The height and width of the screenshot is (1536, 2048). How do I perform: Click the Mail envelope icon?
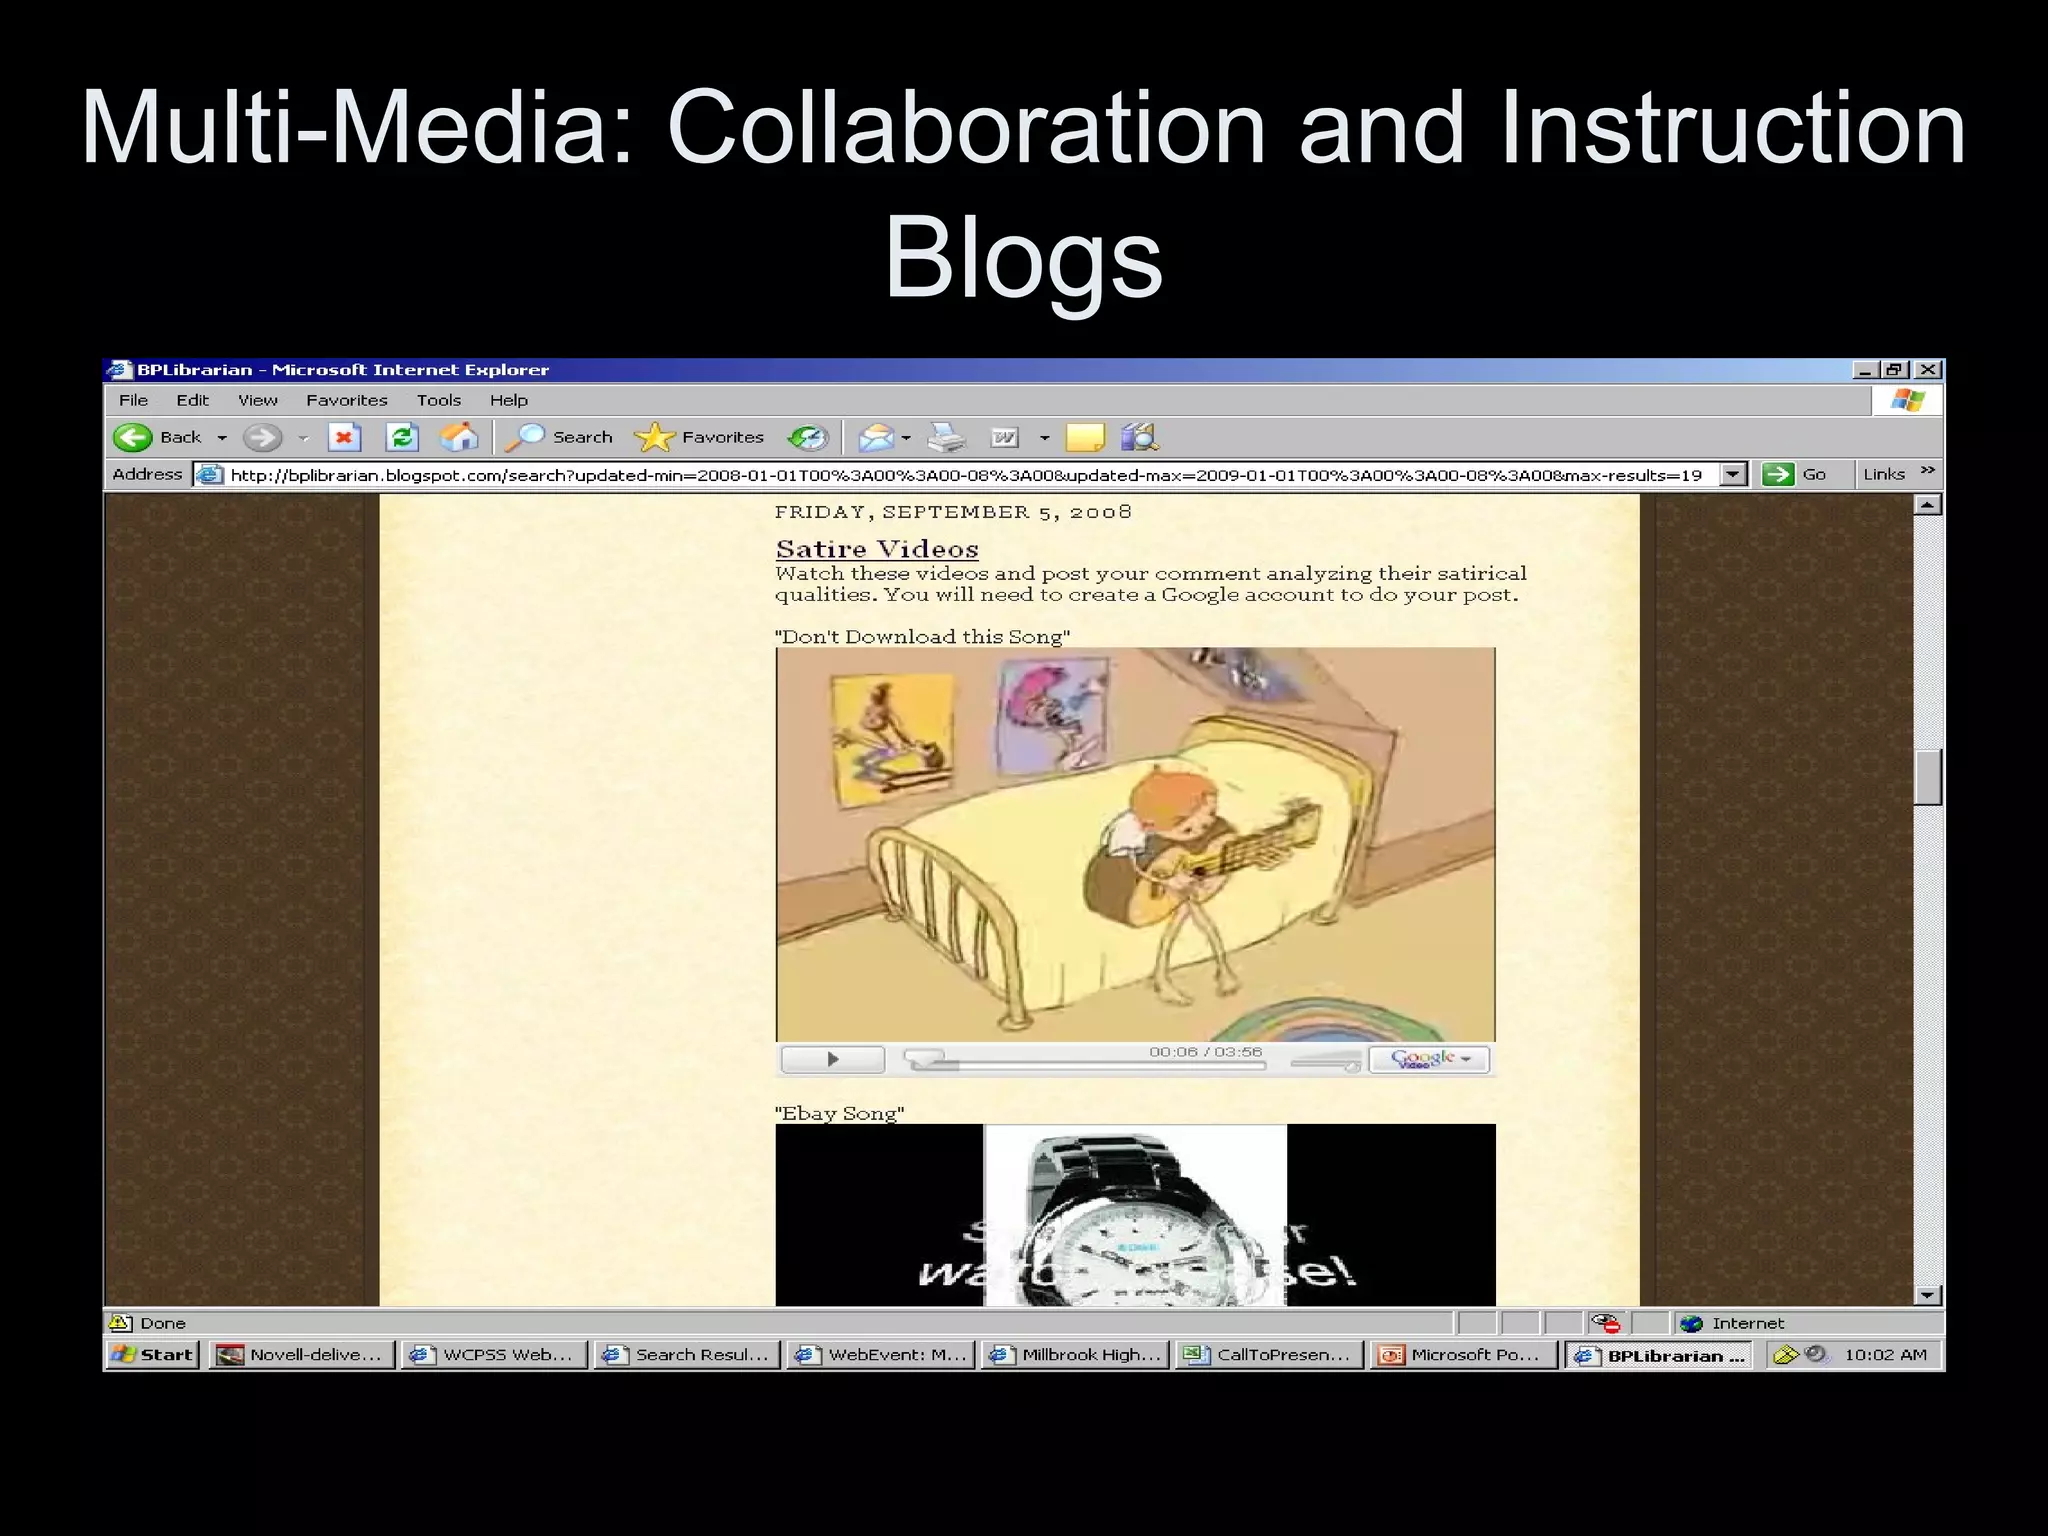click(876, 437)
